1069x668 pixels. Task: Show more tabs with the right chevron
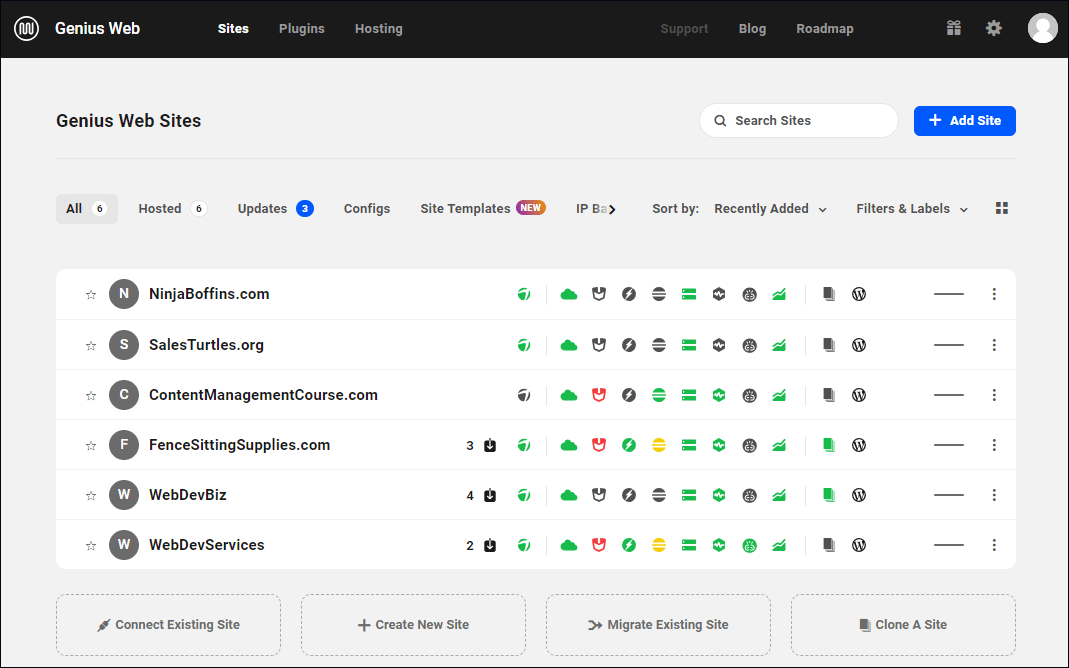612,209
